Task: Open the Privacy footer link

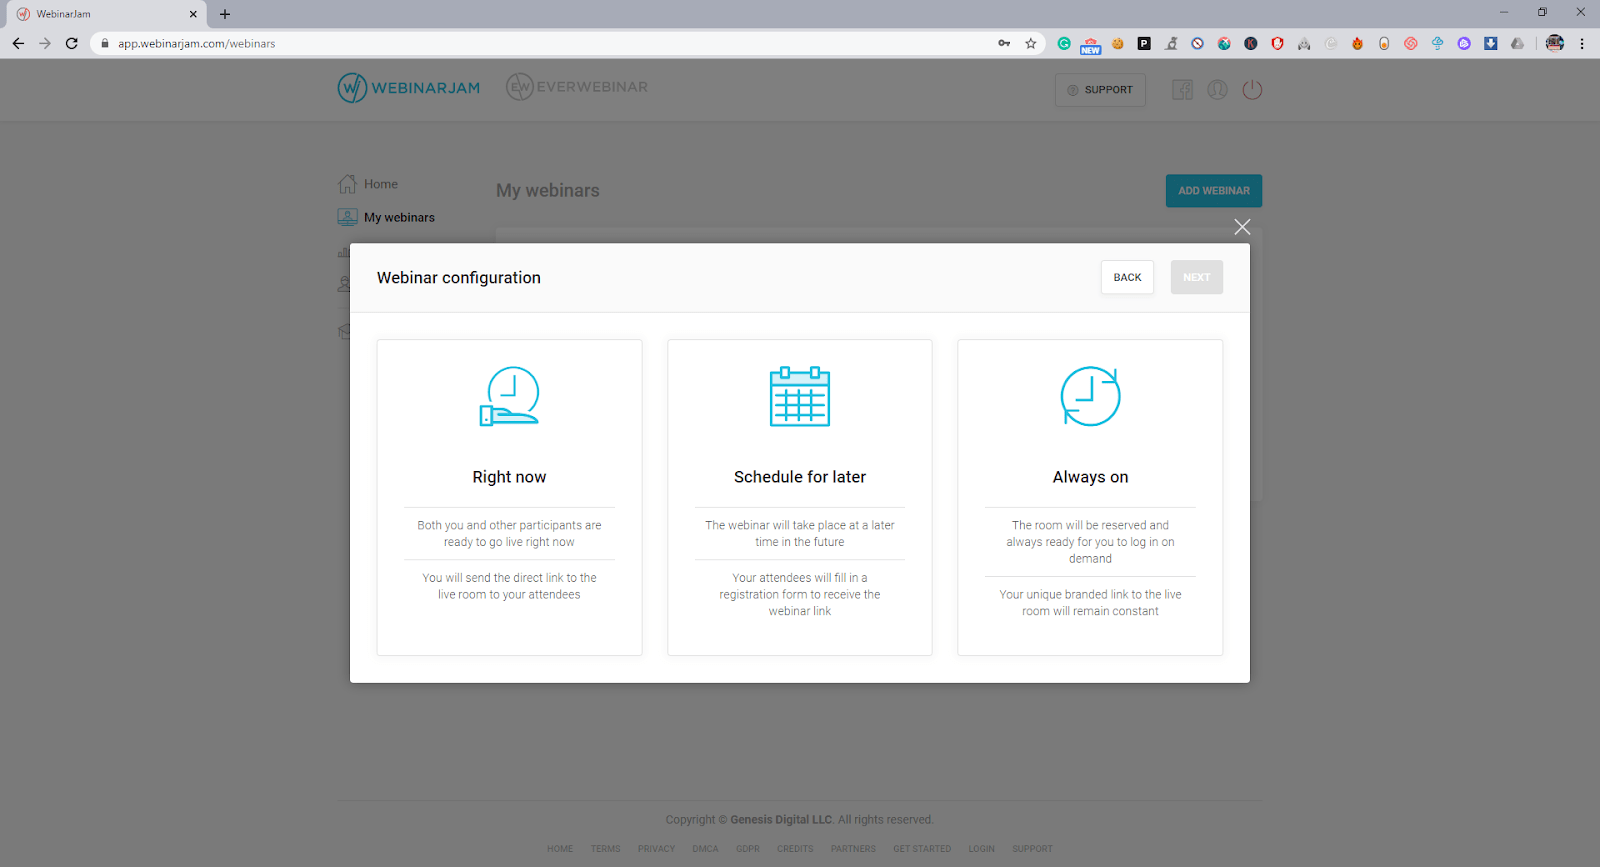Action: tap(656, 849)
